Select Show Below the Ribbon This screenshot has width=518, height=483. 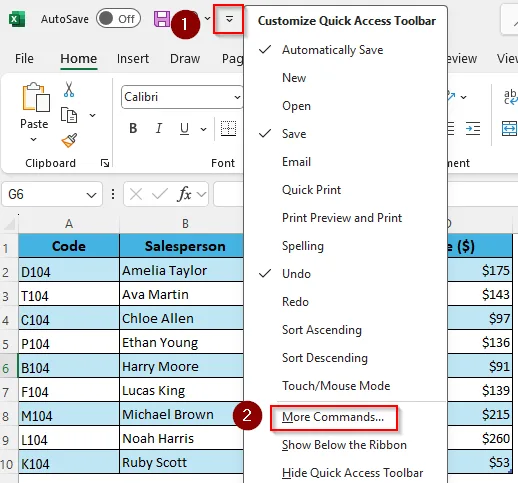pos(345,445)
